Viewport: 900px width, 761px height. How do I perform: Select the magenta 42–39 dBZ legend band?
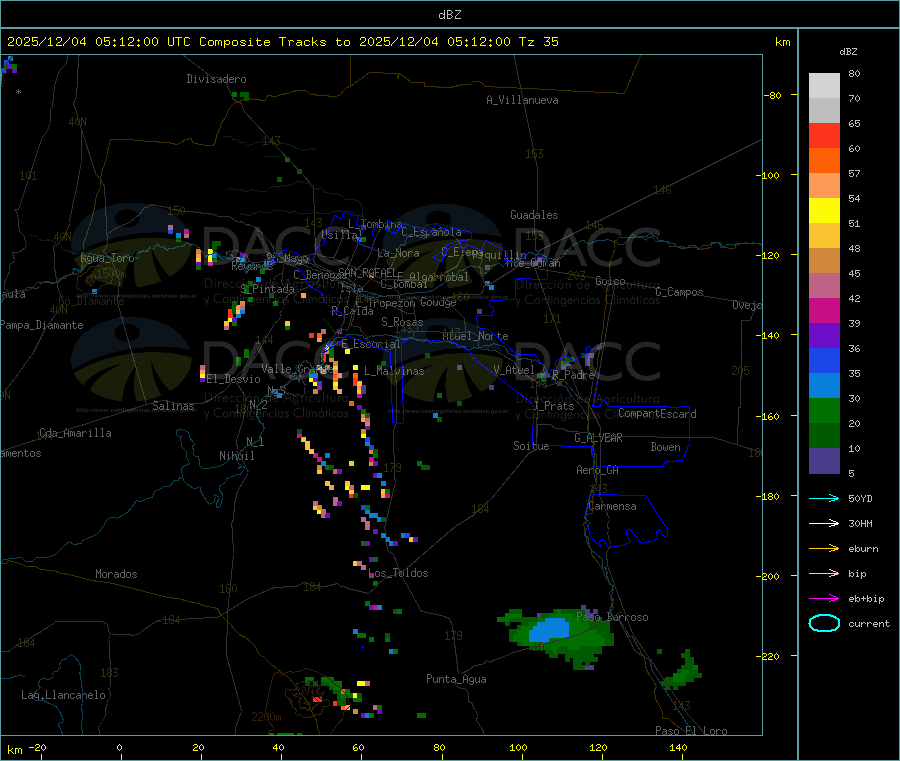click(824, 310)
